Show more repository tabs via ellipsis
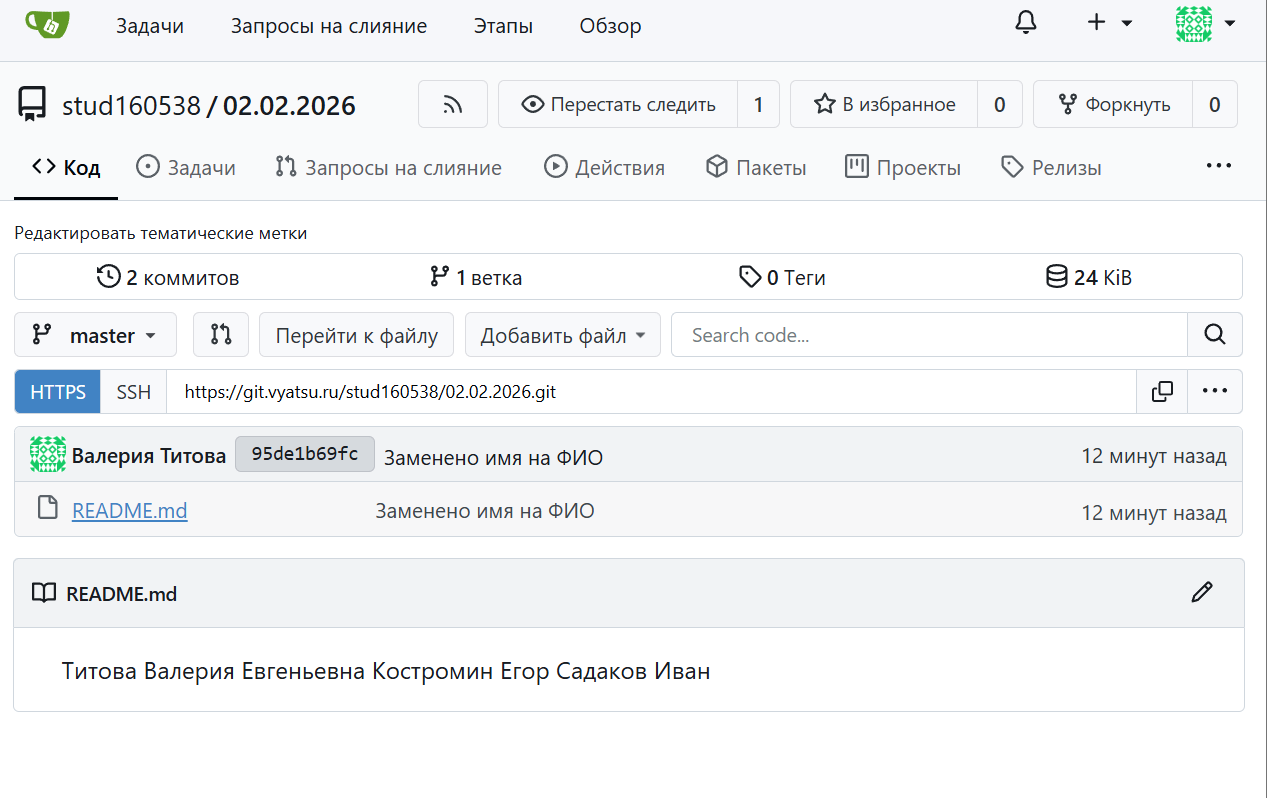The image size is (1267, 798). pos(1217,166)
